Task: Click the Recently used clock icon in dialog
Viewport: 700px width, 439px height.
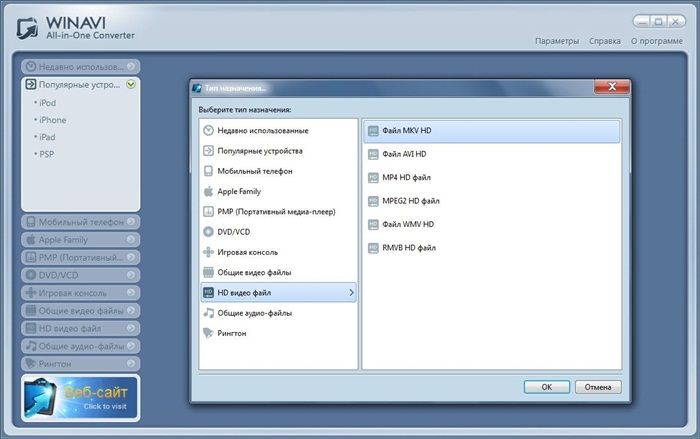Action: pos(208,130)
